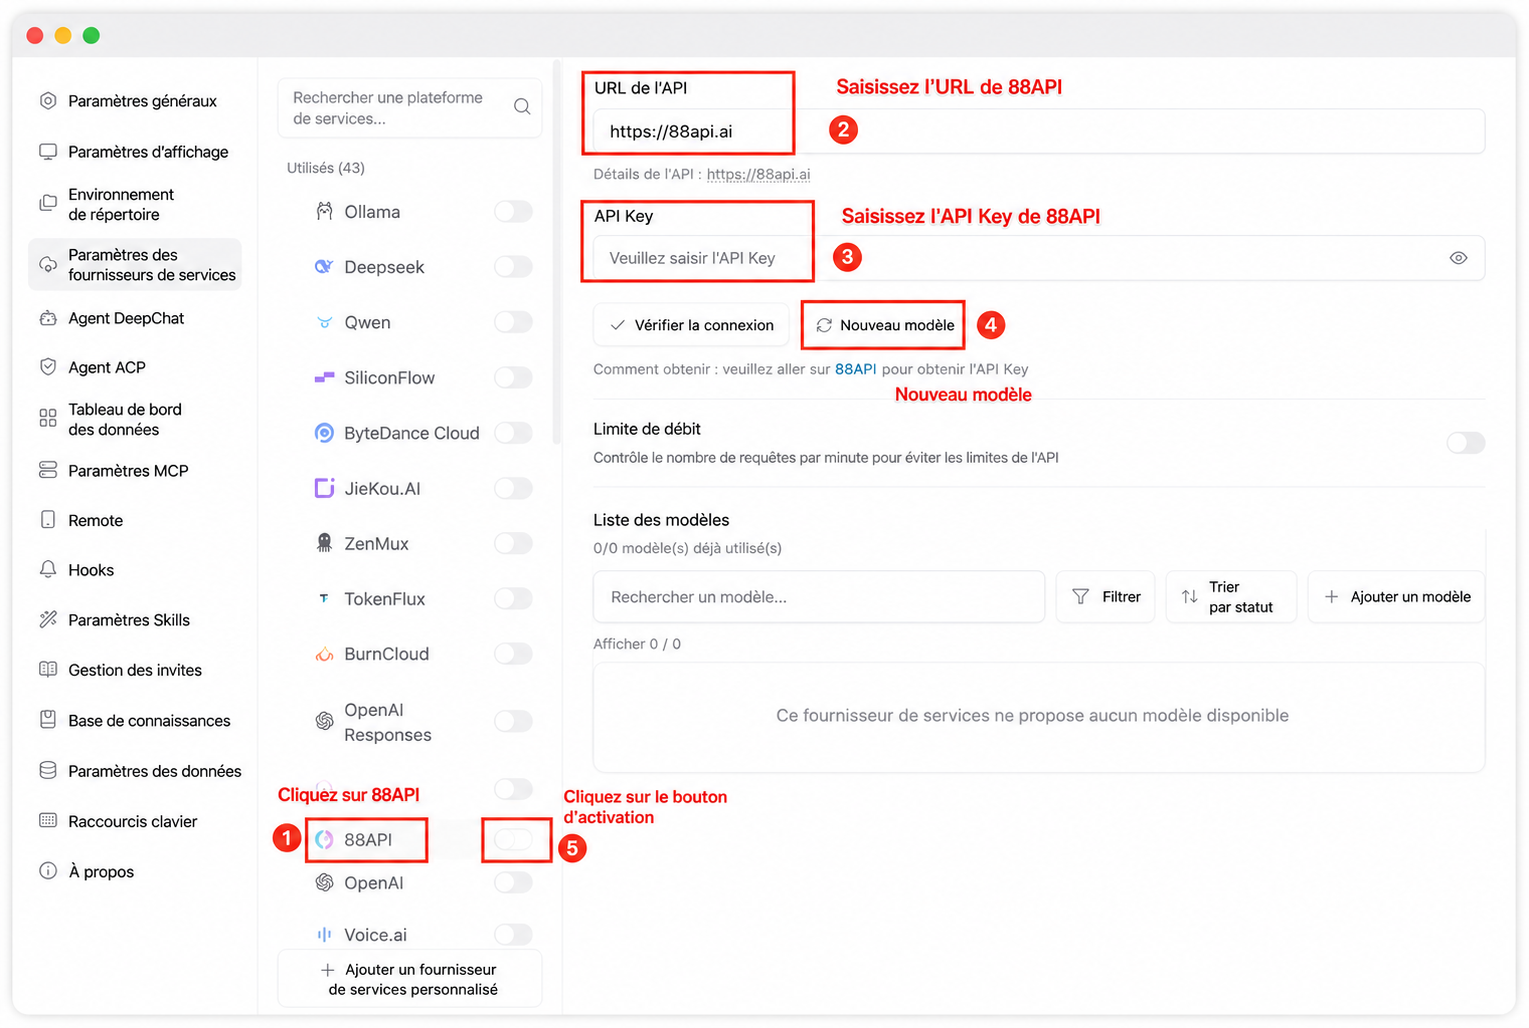Click the Agent DeepChat robot icon
The image size is (1529, 1028).
click(x=48, y=318)
